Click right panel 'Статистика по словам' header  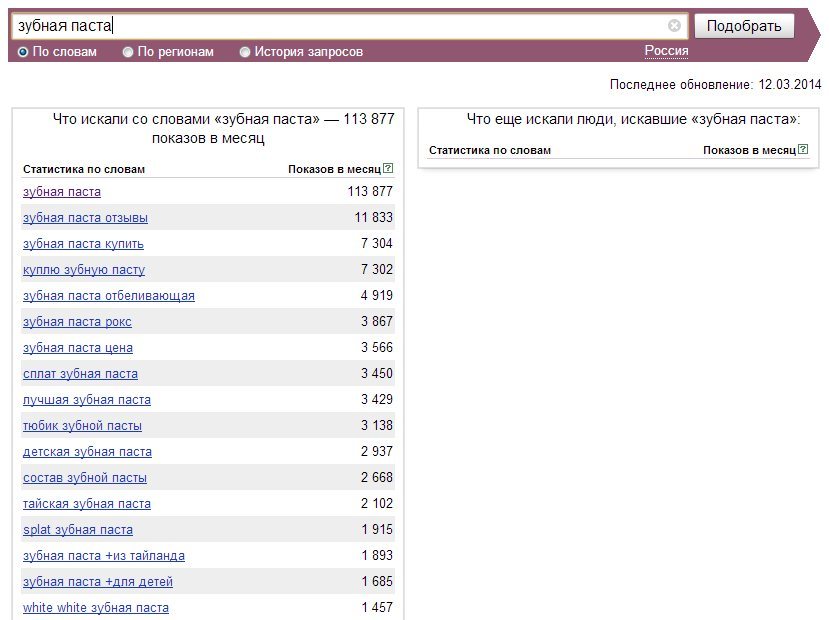490,150
